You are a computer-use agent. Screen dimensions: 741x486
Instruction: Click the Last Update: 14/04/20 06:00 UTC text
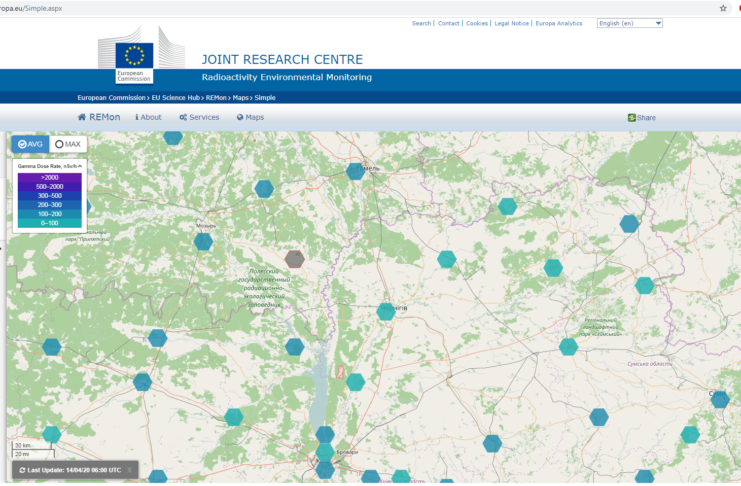coord(74,470)
